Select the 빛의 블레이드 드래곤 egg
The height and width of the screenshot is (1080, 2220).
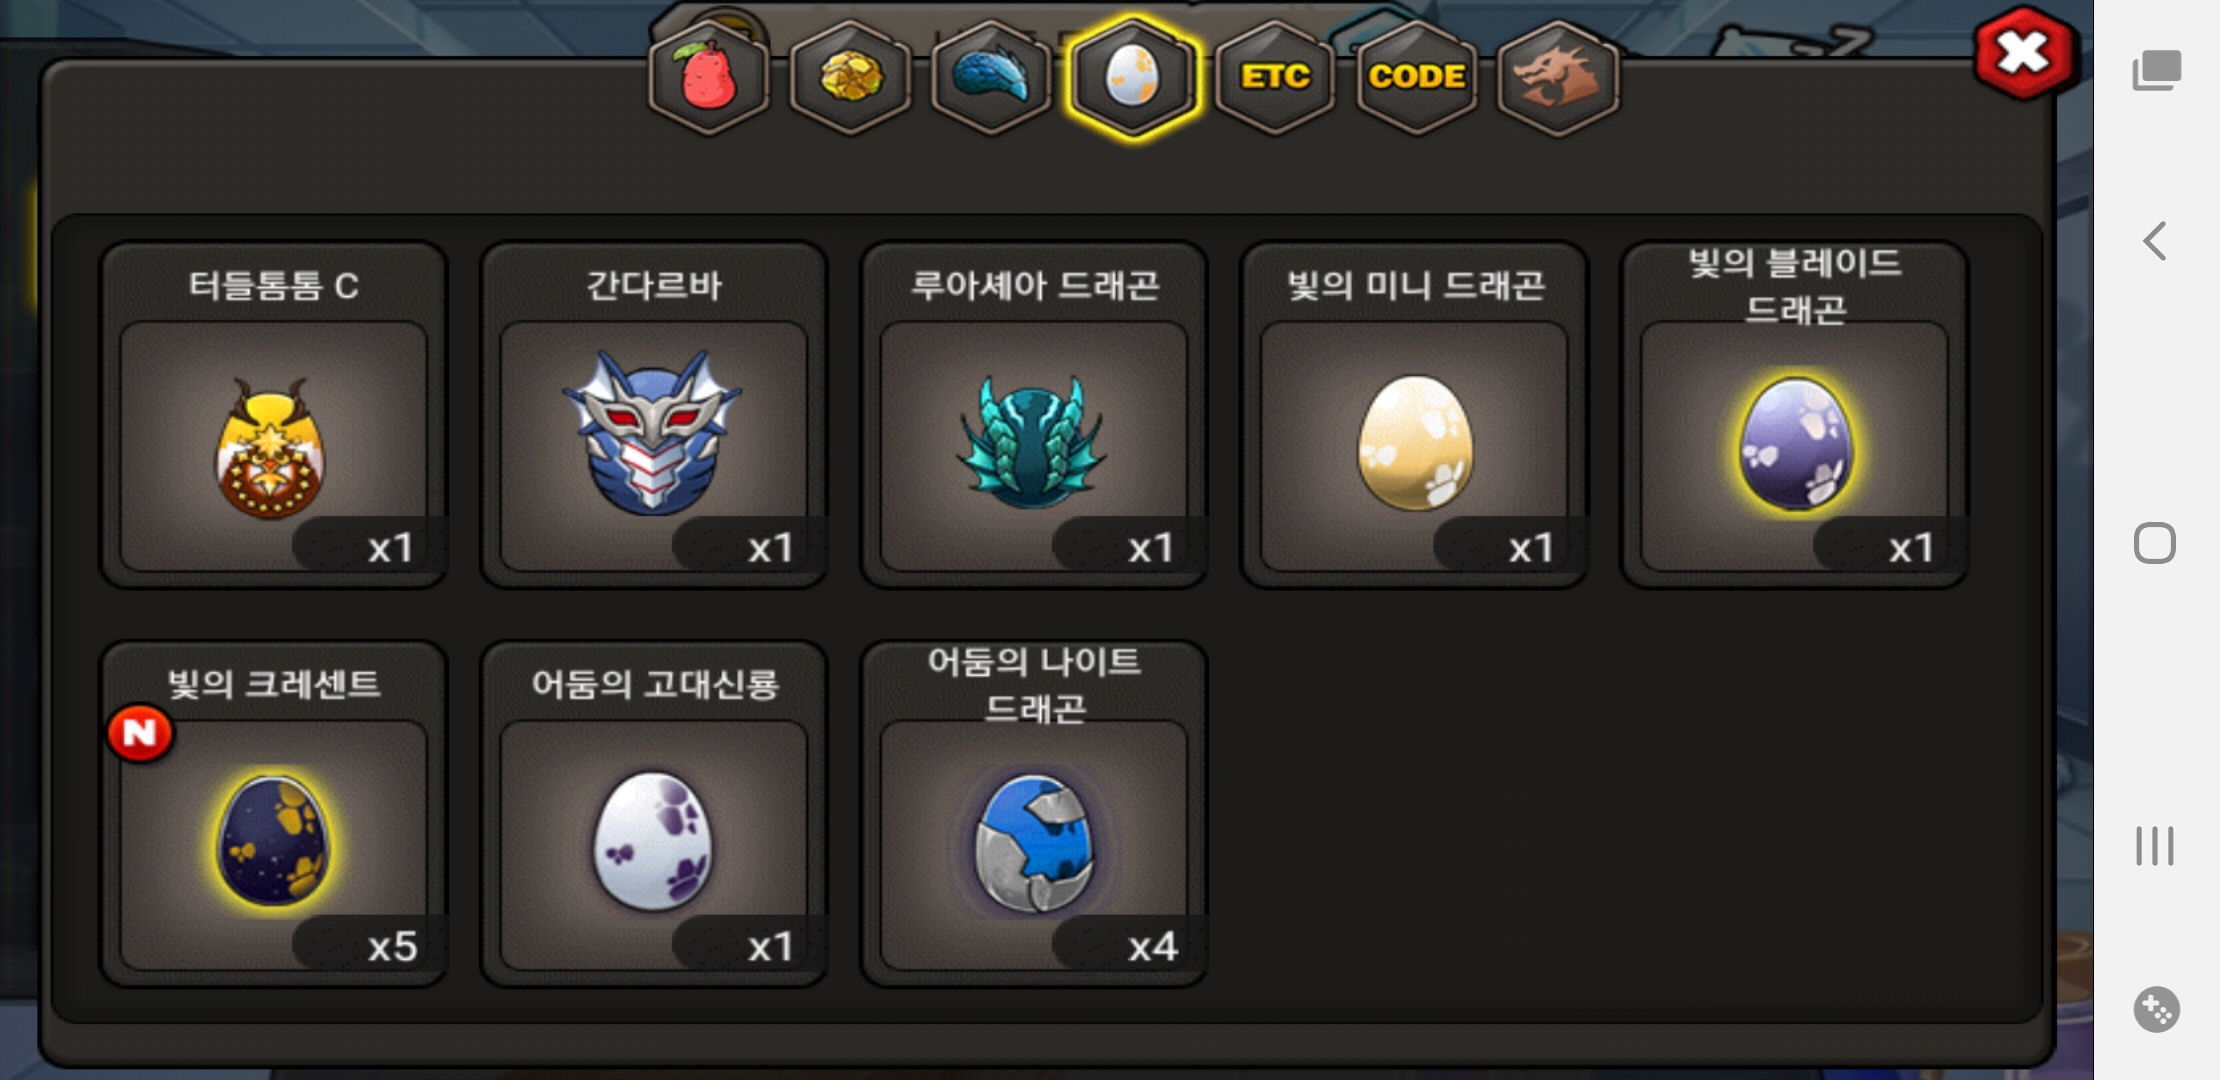click(x=1794, y=415)
